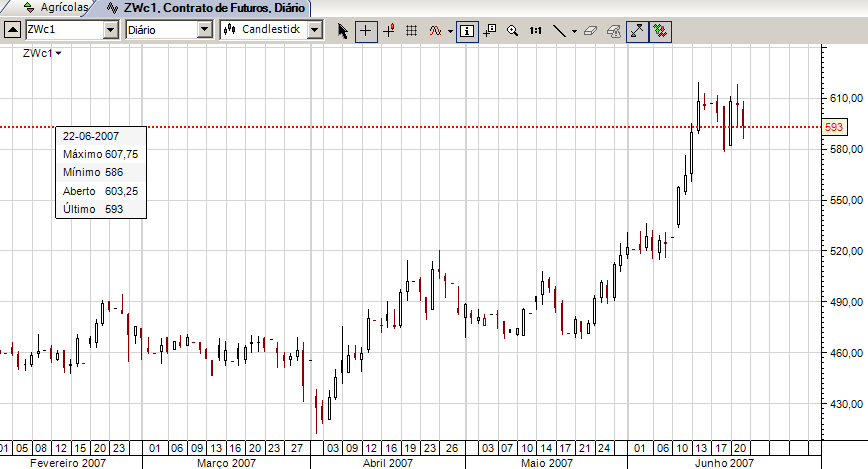Click the 593 last price tag
Image resolution: width=868 pixels, height=469 pixels.
[x=834, y=127]
